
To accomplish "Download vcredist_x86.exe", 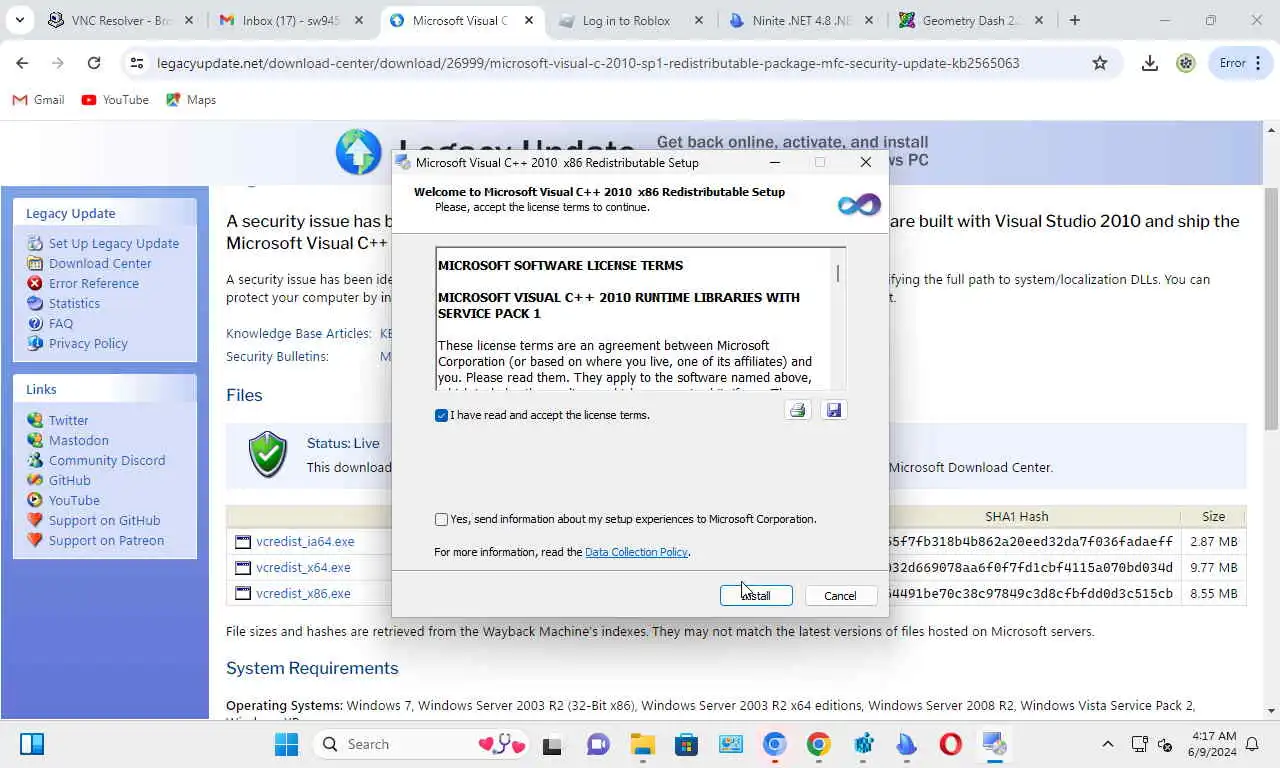I will click(x=303, y=593).
